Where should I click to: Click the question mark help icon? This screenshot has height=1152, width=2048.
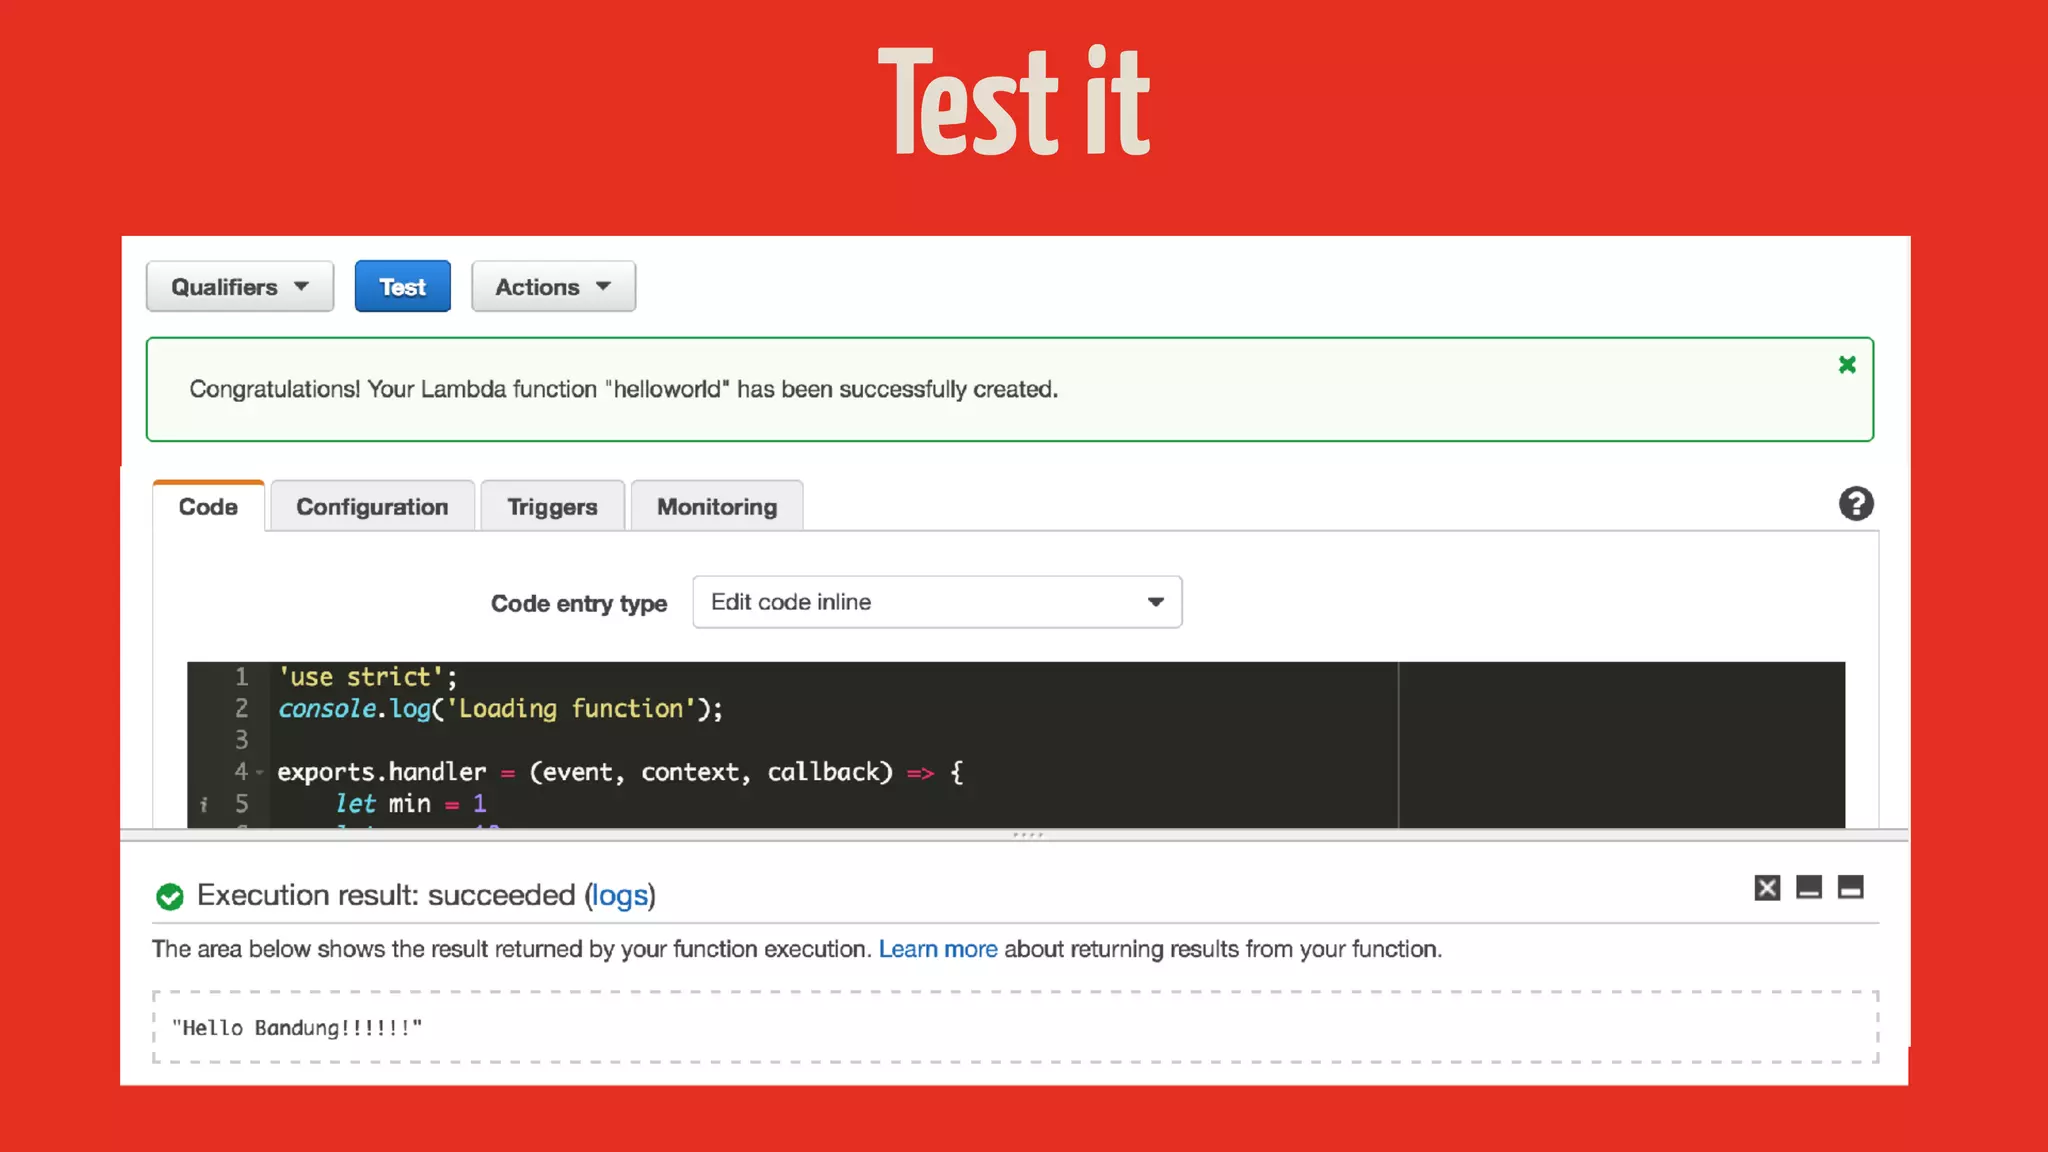point(1855,504)
